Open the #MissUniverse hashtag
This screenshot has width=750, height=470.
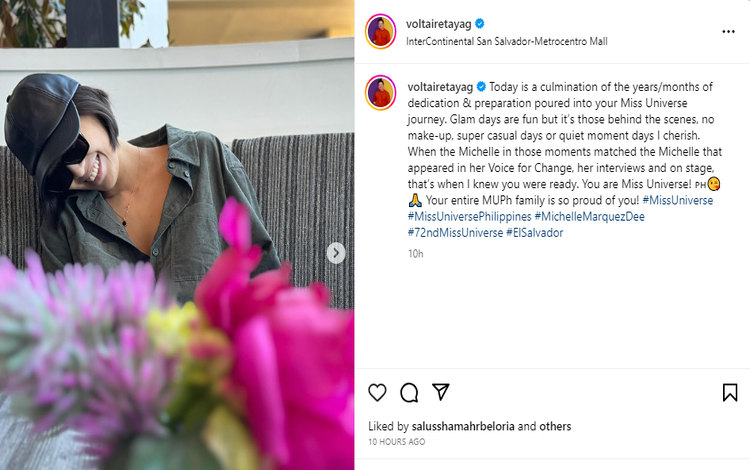pos(679,200)
